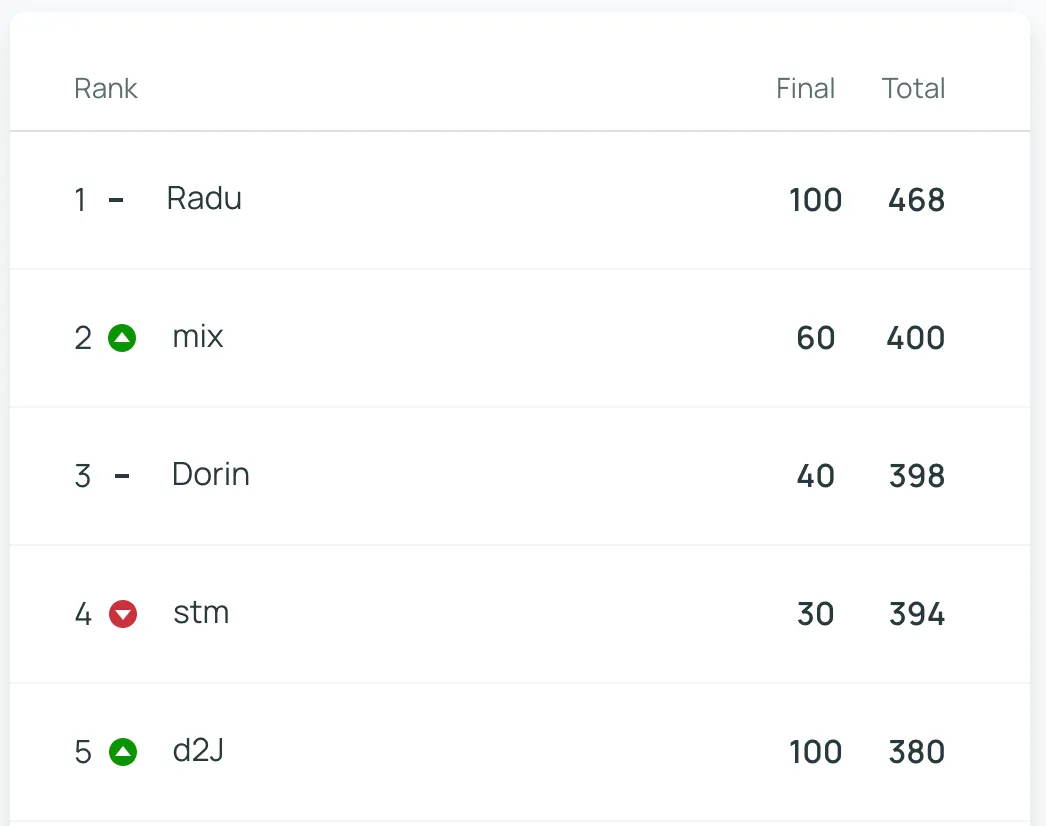Select the Rank column header
The width and height of the screenshot is (1046, 826).
pyautogui.click(x=105, y=88)
